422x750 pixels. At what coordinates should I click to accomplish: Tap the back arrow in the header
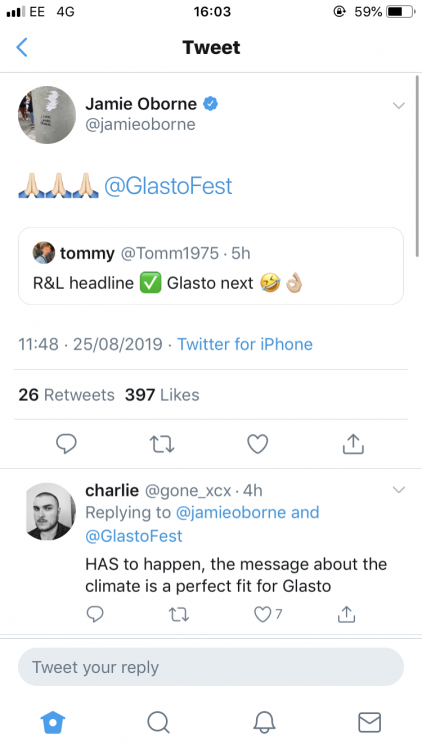22,47
